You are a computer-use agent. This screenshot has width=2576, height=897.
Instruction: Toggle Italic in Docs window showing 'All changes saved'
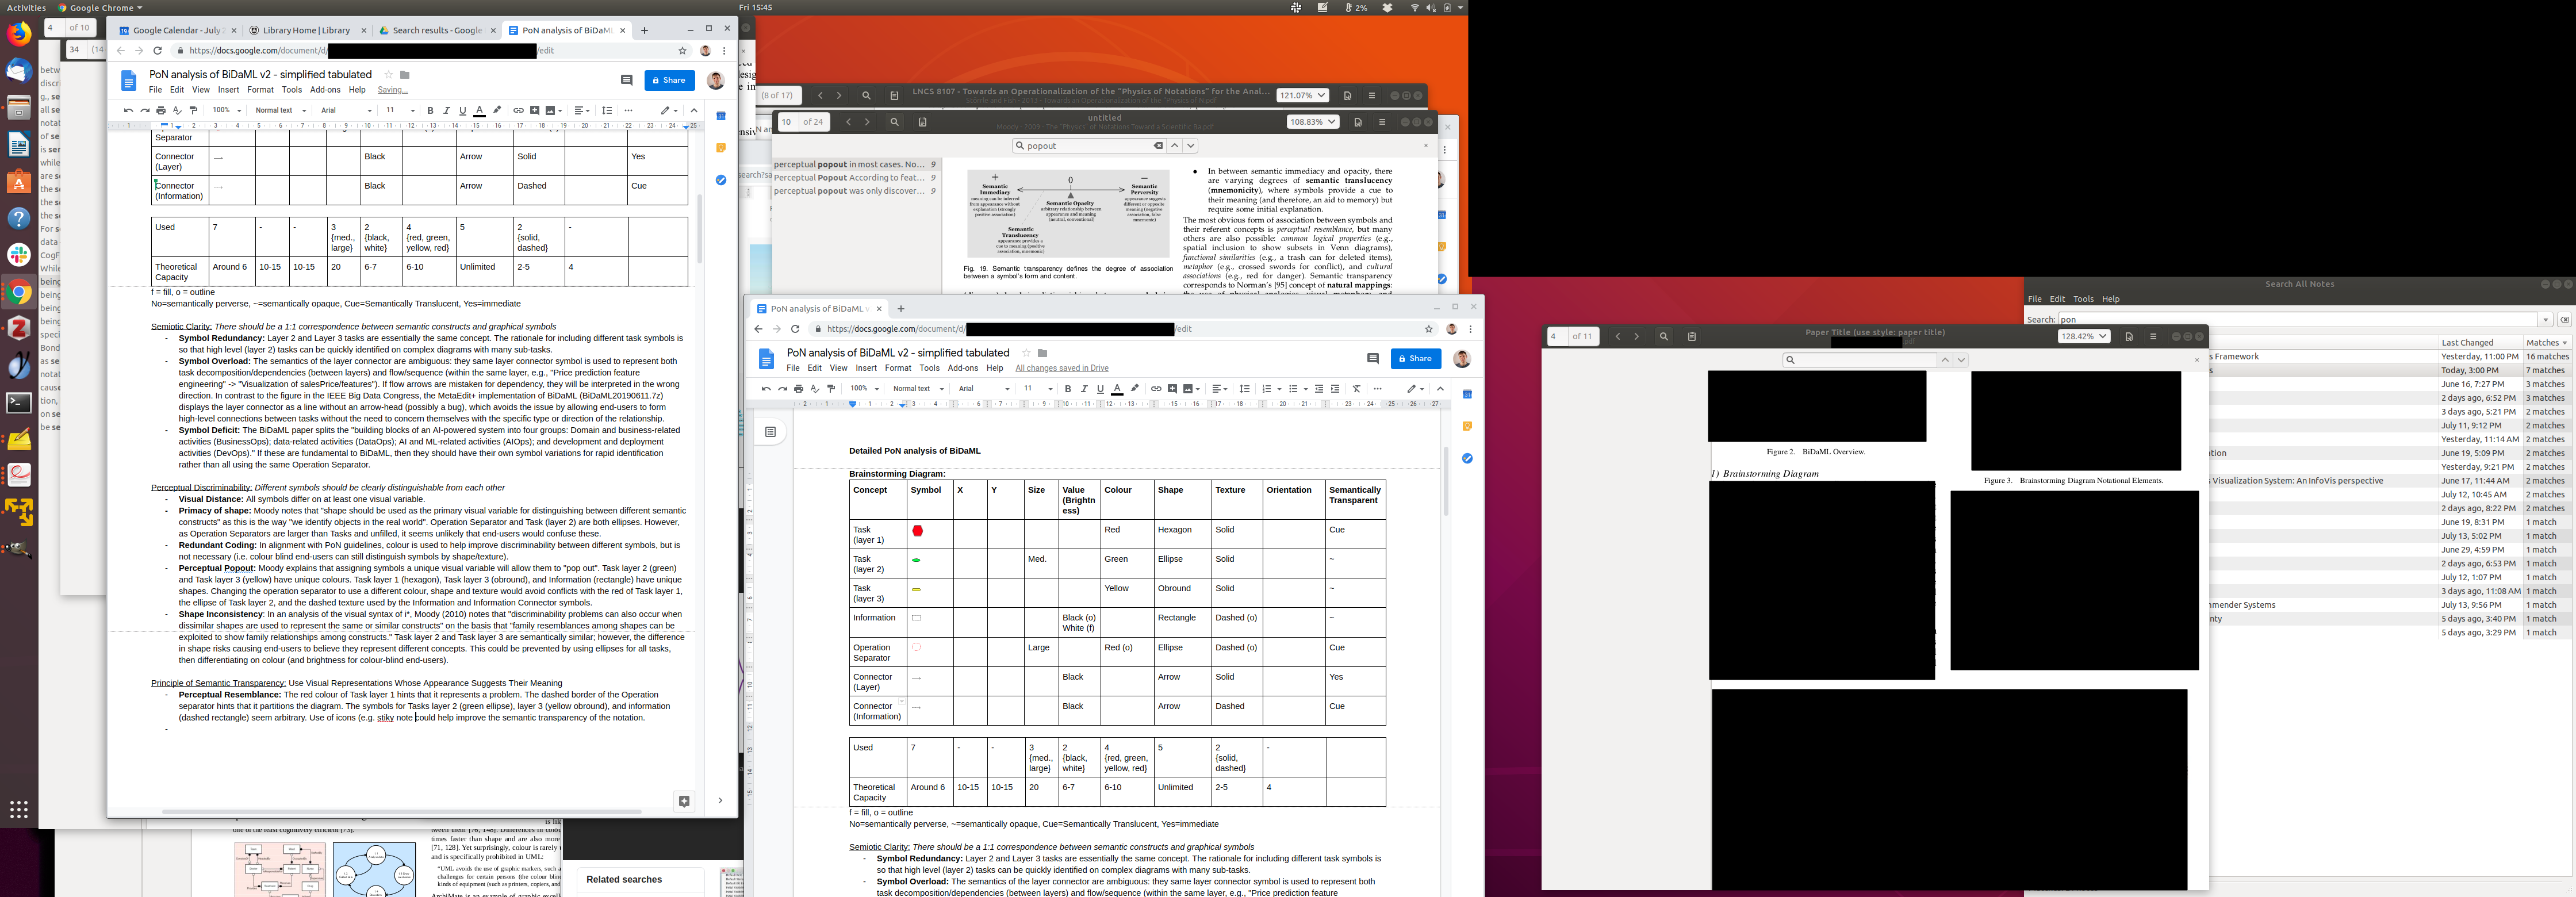tap(1084, 388)
